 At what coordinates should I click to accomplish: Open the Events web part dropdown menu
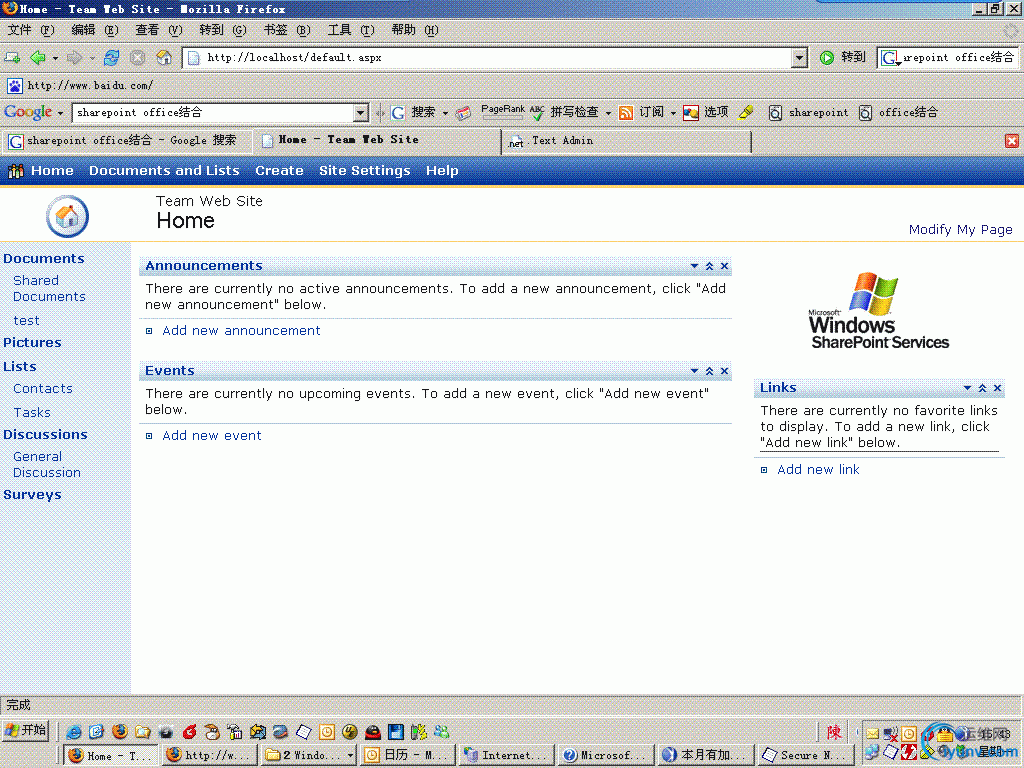tap(694, 371)
